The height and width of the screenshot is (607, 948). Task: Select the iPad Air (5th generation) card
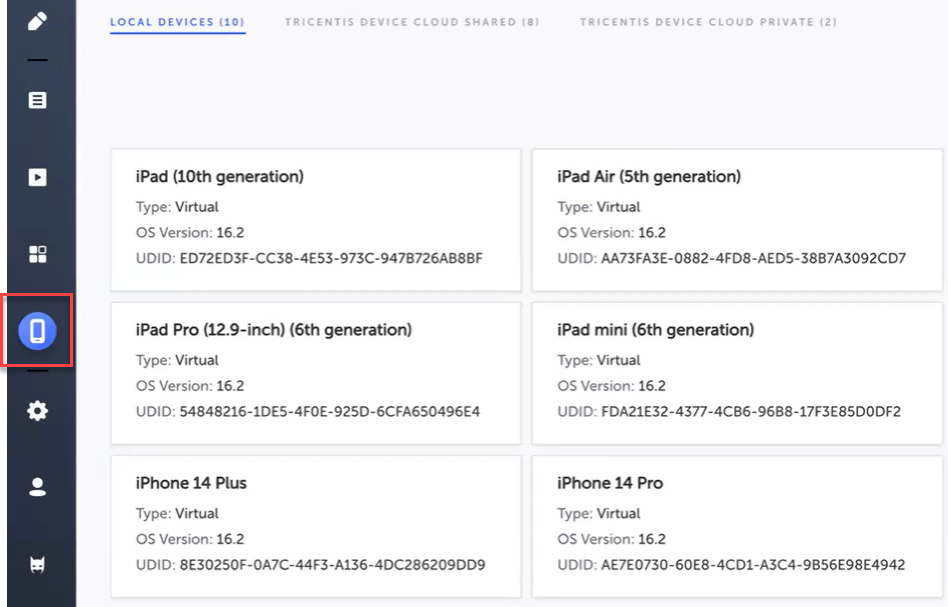(x=736, y=220)
